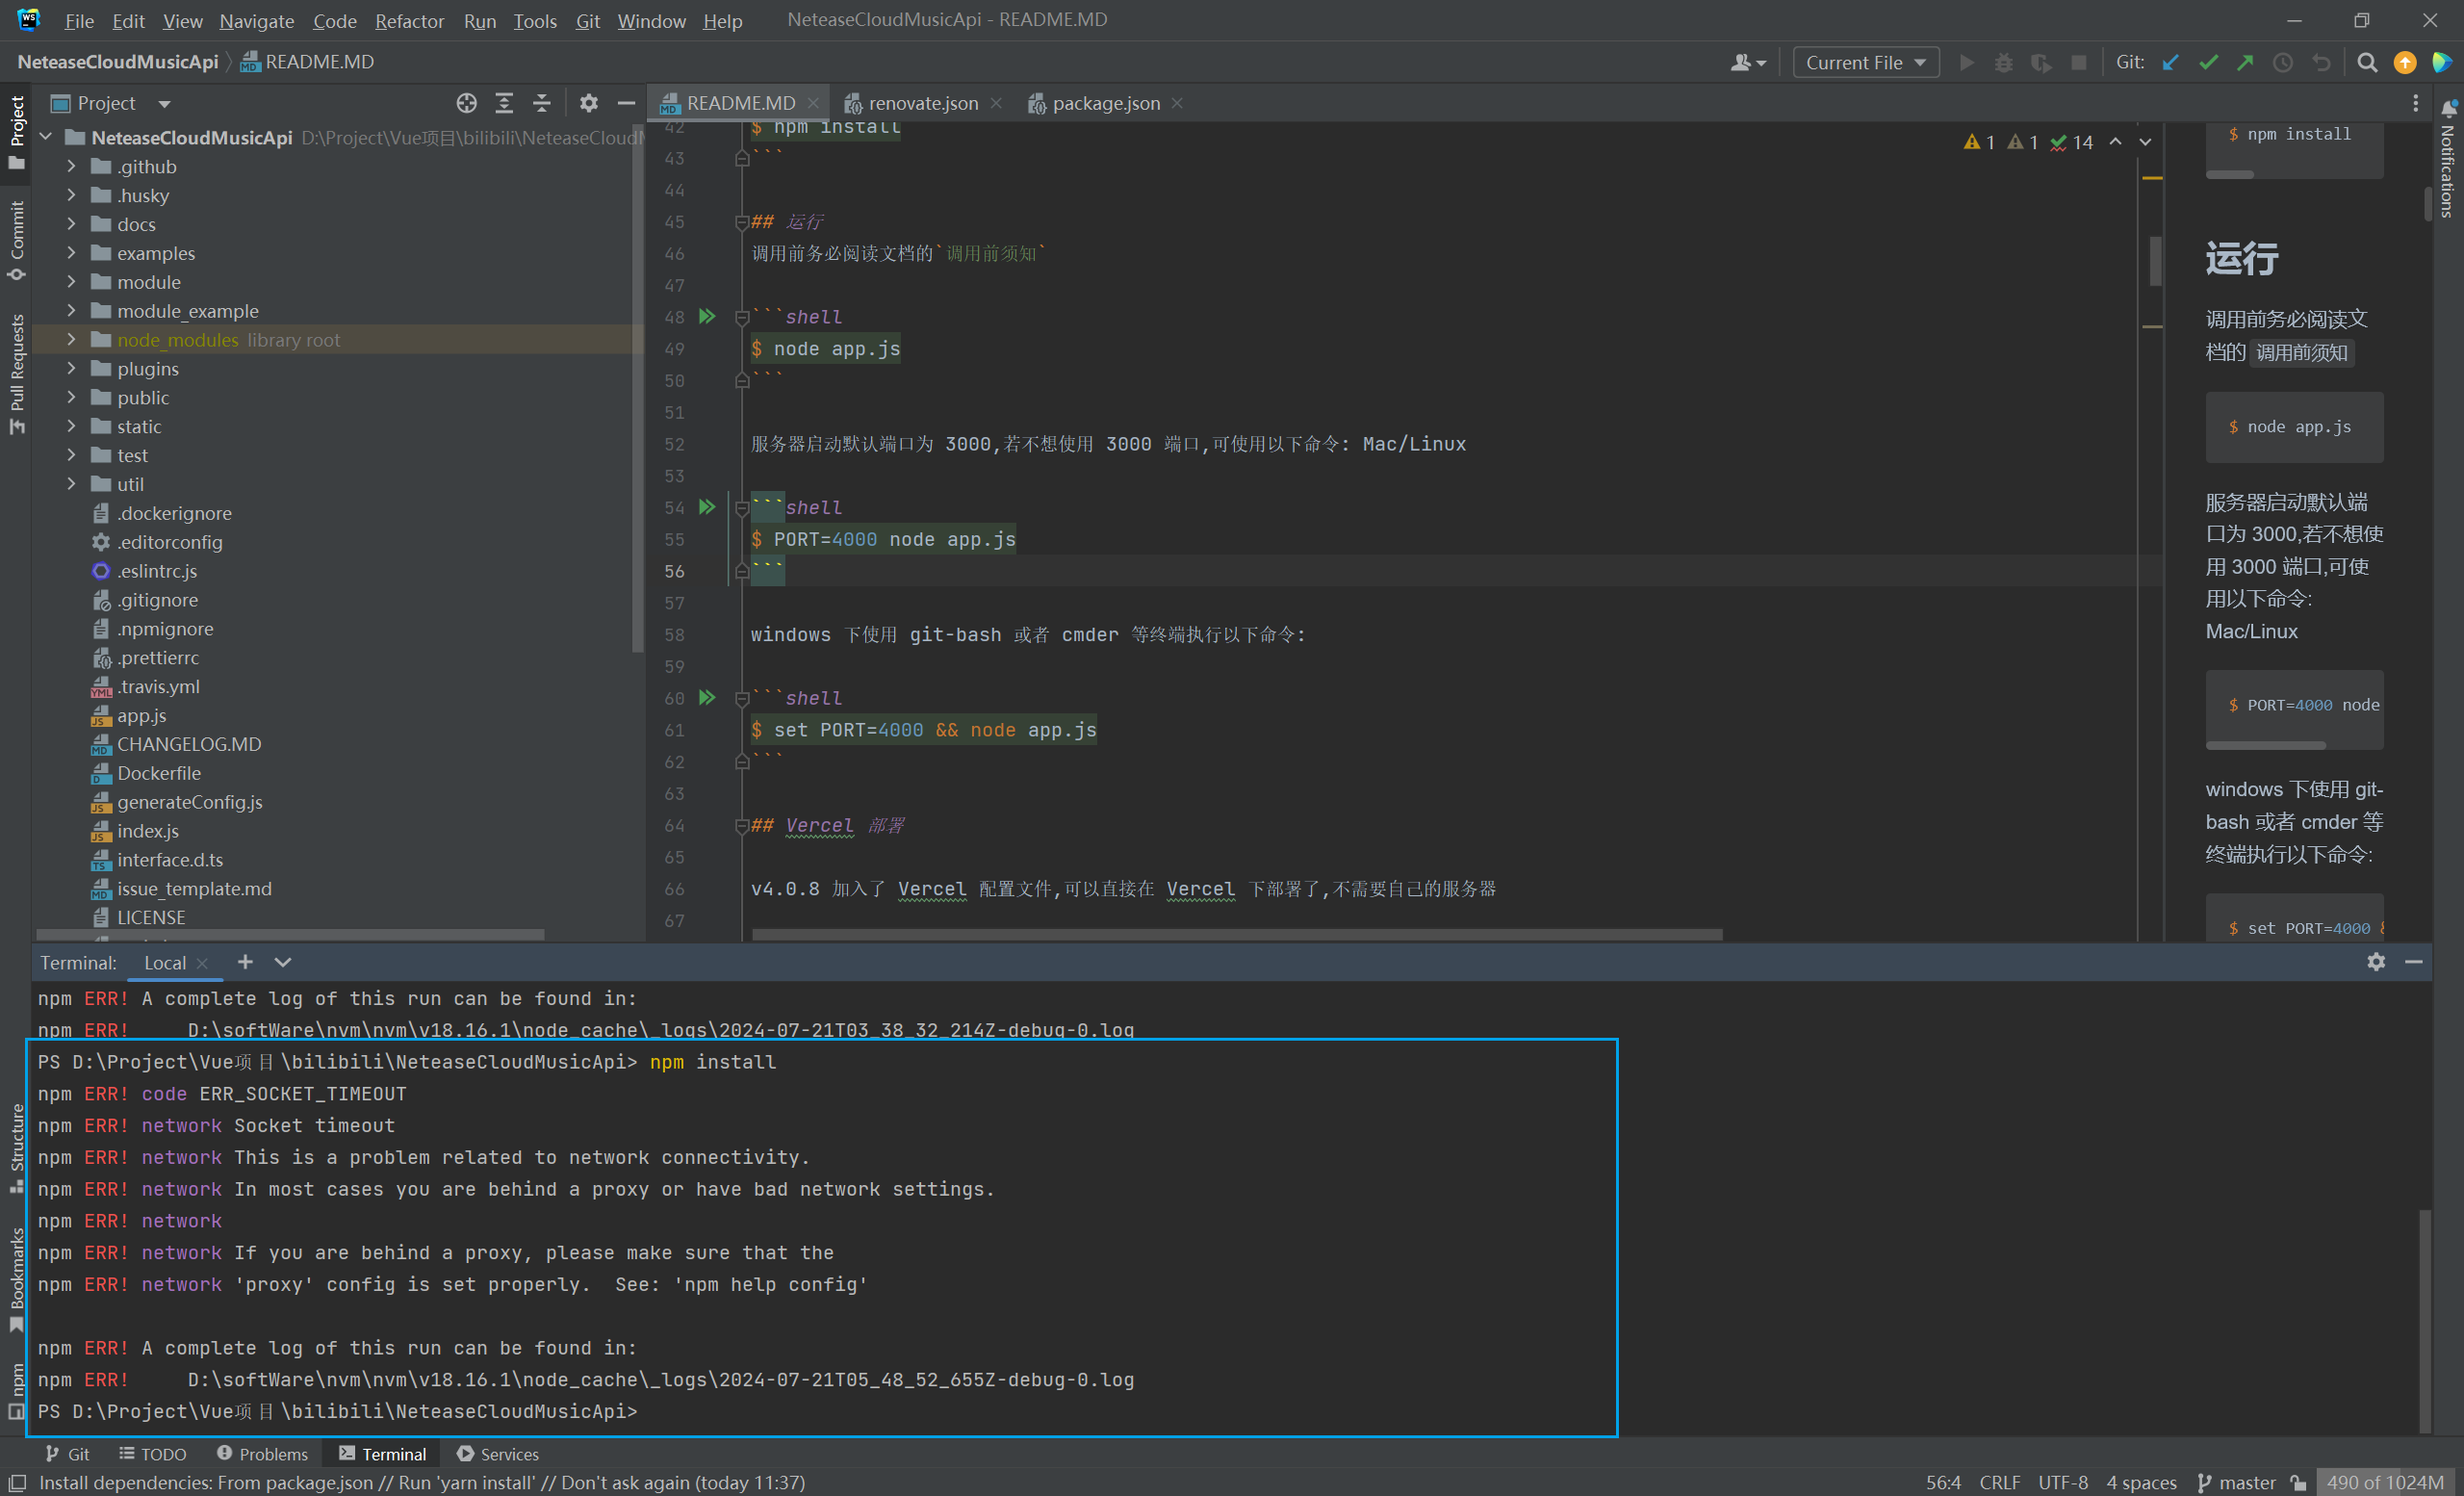Open the Commit side tool window
The image size is (2464, 1496).
tap(17, 240)
